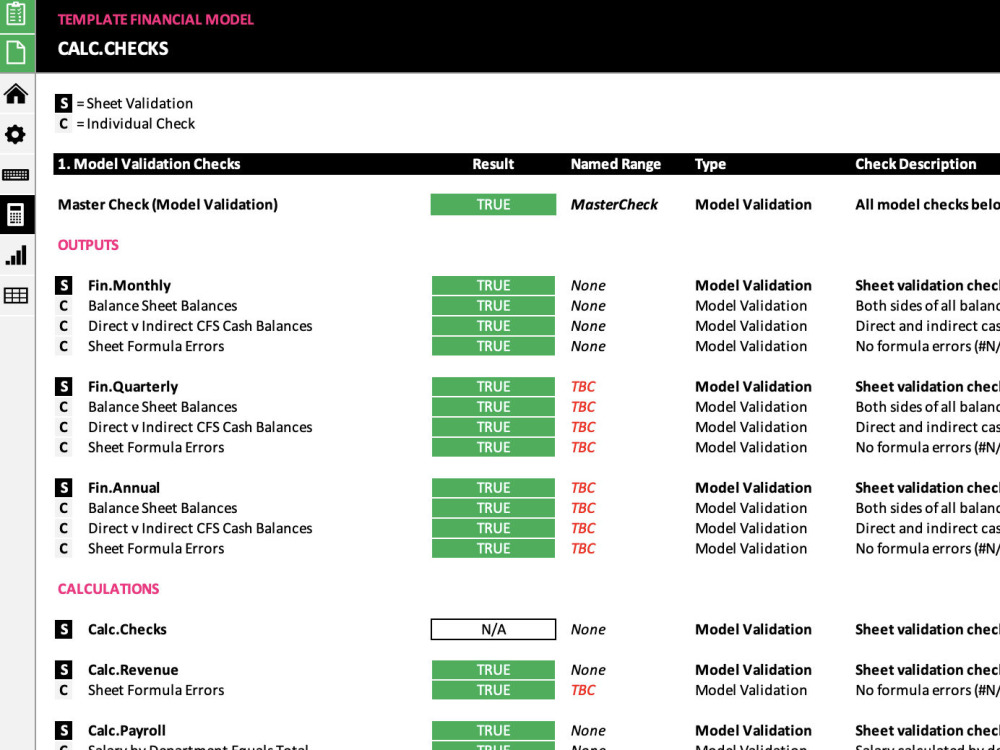Click the S badge beside Calc.Payroll
This screenshot has height=750, width=1000.
pyautogui.click(x=63, y=730)
